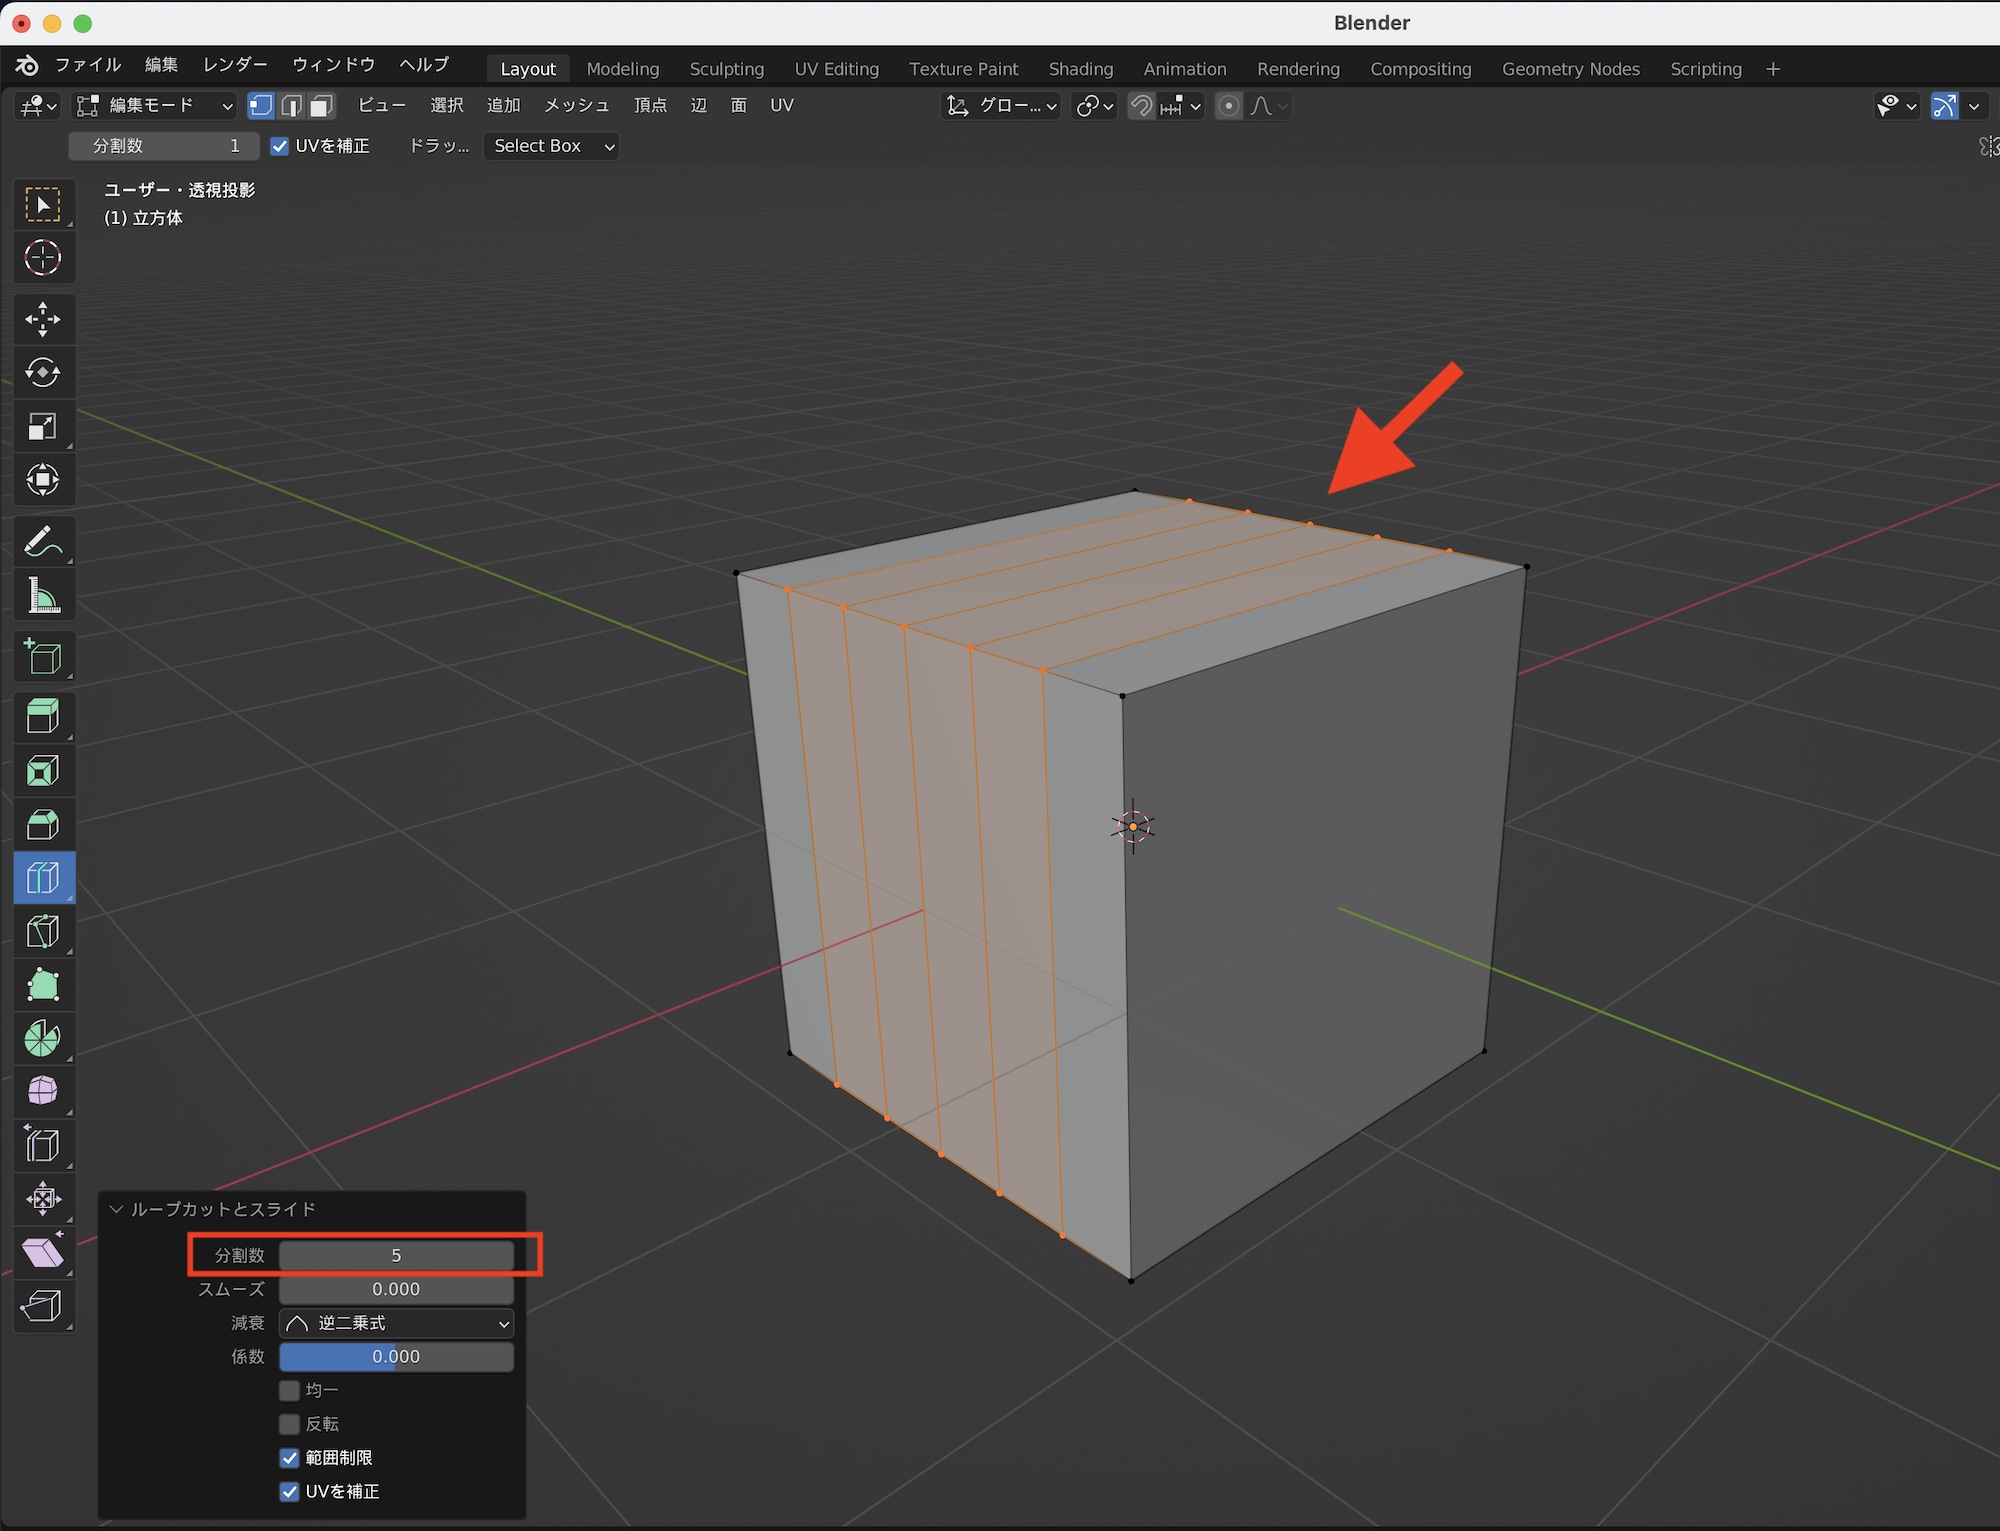This screenshot has width=2000, height=1531.
Task: Click the 分割数 field showing 5
Action: coord(396,1255)
